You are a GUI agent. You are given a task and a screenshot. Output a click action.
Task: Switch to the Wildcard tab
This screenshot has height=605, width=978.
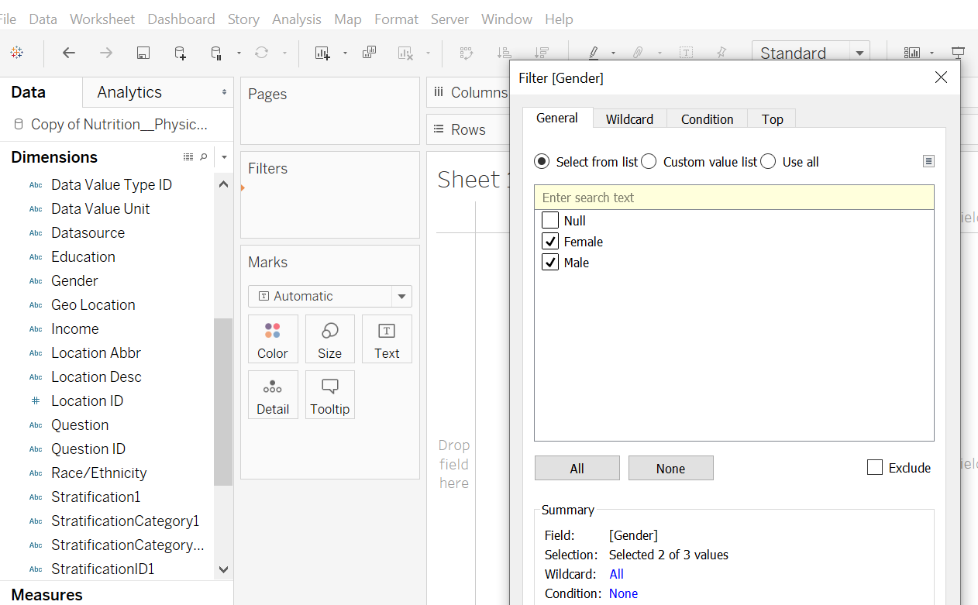(x=629, y=119)
